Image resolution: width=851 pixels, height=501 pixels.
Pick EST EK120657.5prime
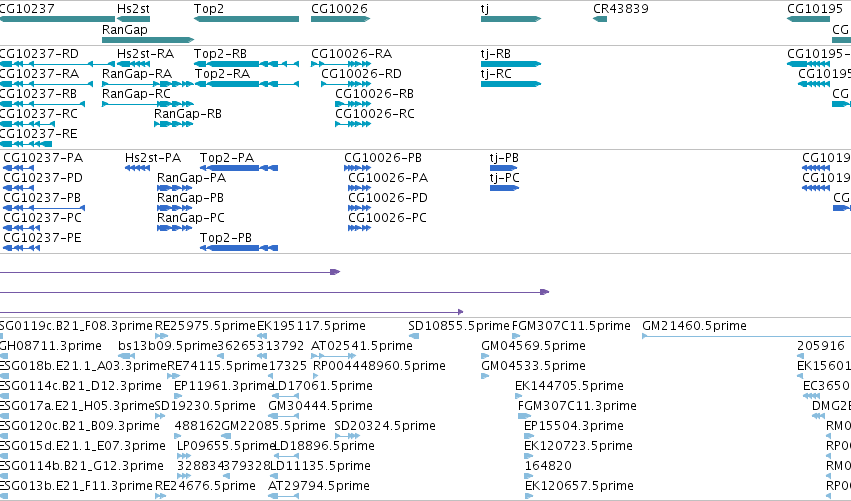click(x=579, y=486)
